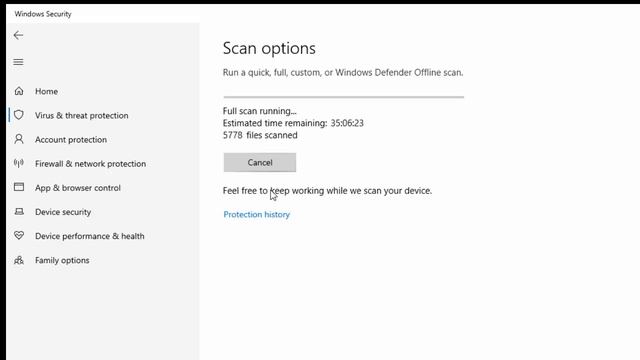The height and width of the screenshot is (360, 640).
Task: Click the Virus & threat protection shield icon
Action: click(x=19, y=115)
